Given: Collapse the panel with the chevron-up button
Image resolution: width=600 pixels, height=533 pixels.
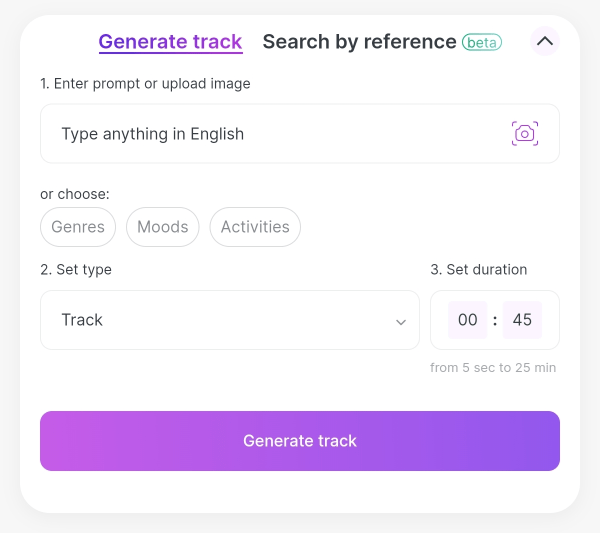Looking at the screenshot, I should coord(544,42).
